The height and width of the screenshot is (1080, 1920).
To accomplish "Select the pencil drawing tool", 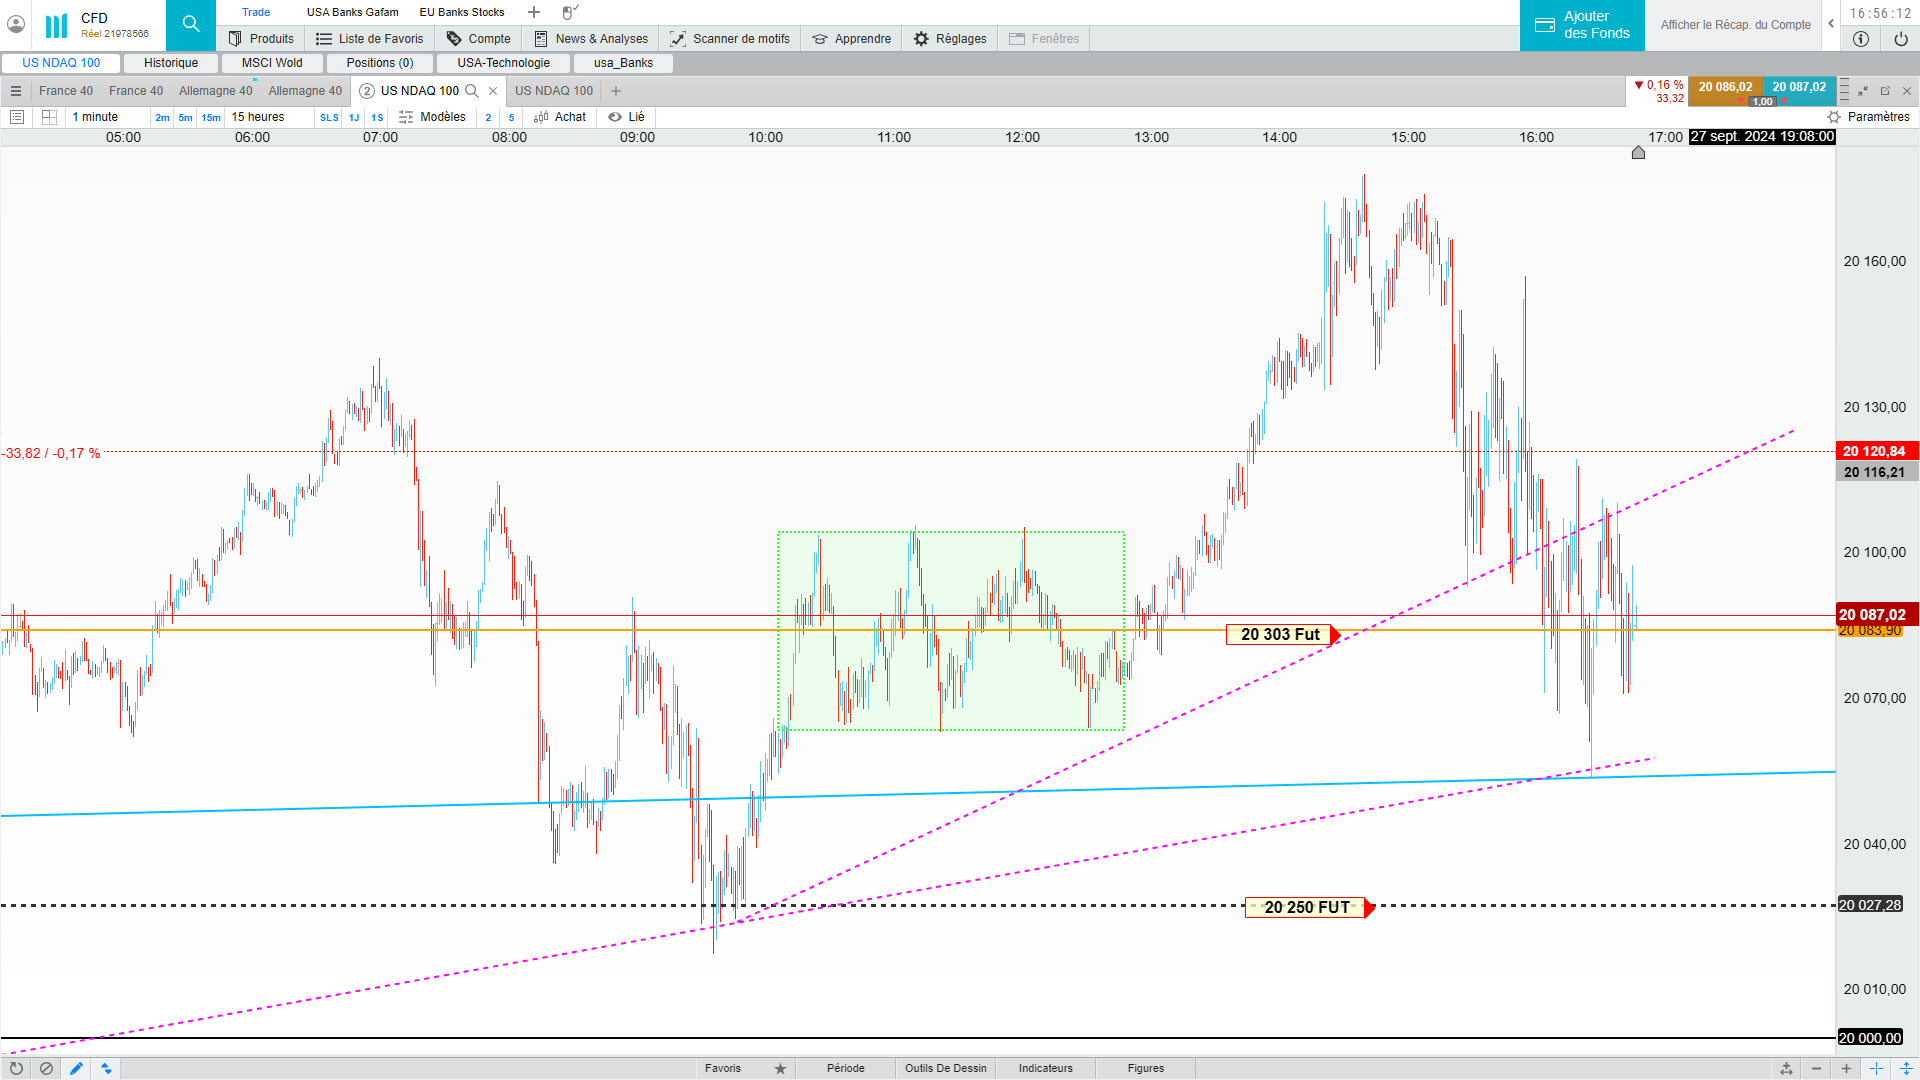I will [x=76, y=1068].
